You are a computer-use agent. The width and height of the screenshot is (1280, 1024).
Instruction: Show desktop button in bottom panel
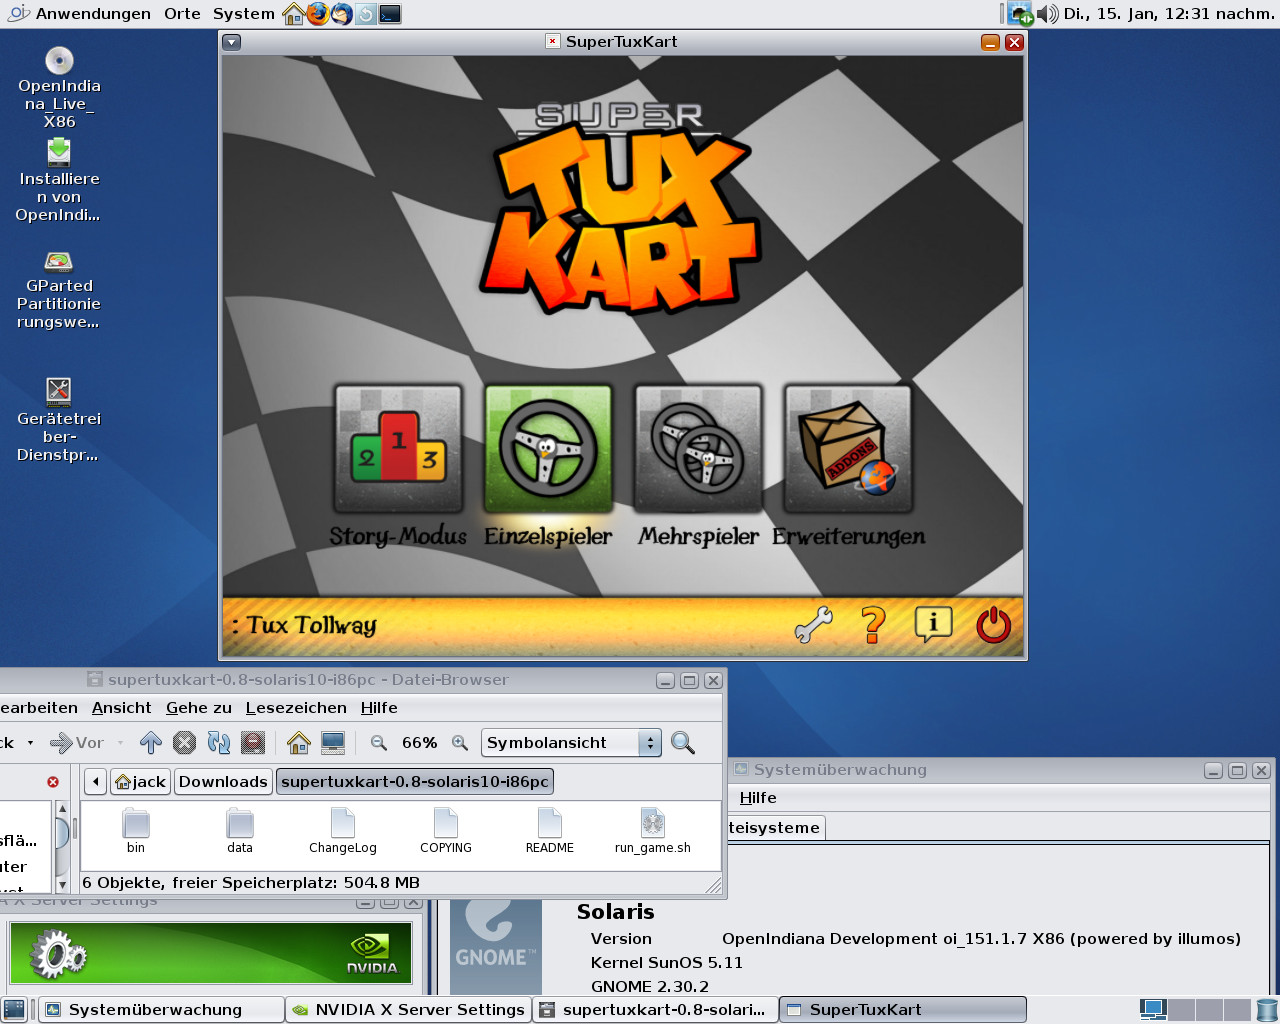pyautogui.click(x=15, y=1010)
